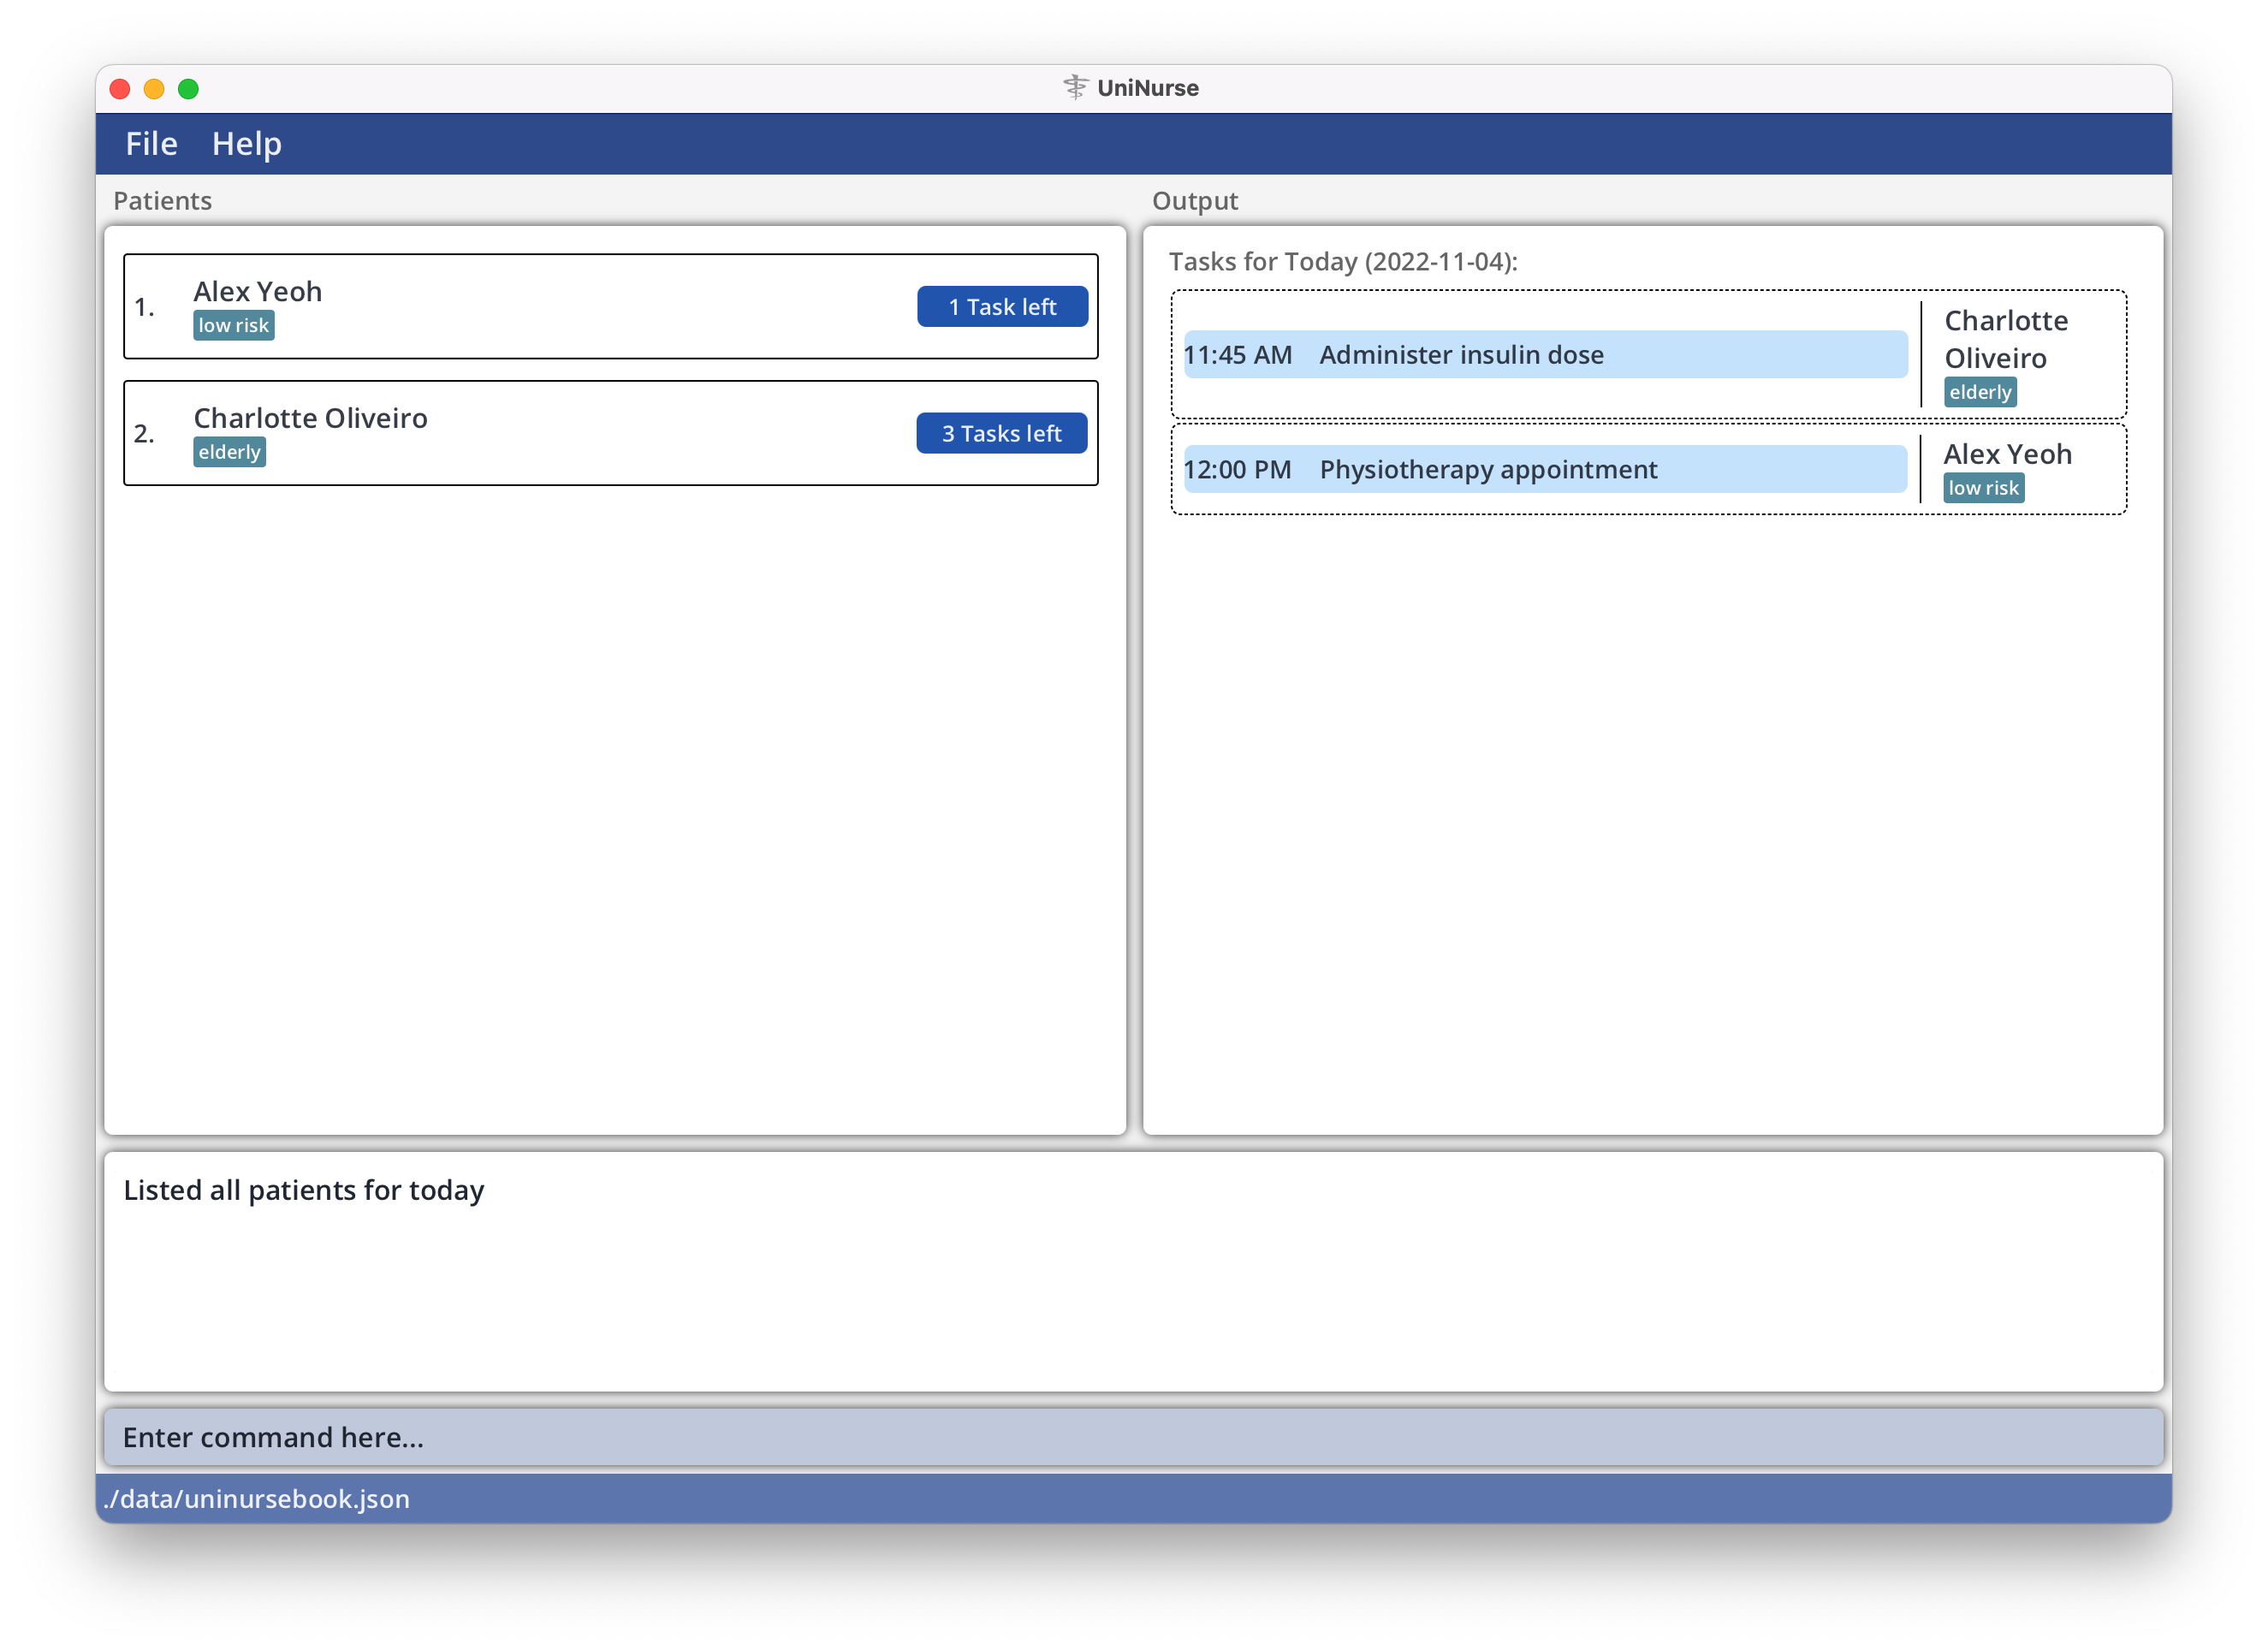This screenshot has height=1650, width=2268.
Task: Open the File menu
Action: pyautogui.click(x=151, y=144)
